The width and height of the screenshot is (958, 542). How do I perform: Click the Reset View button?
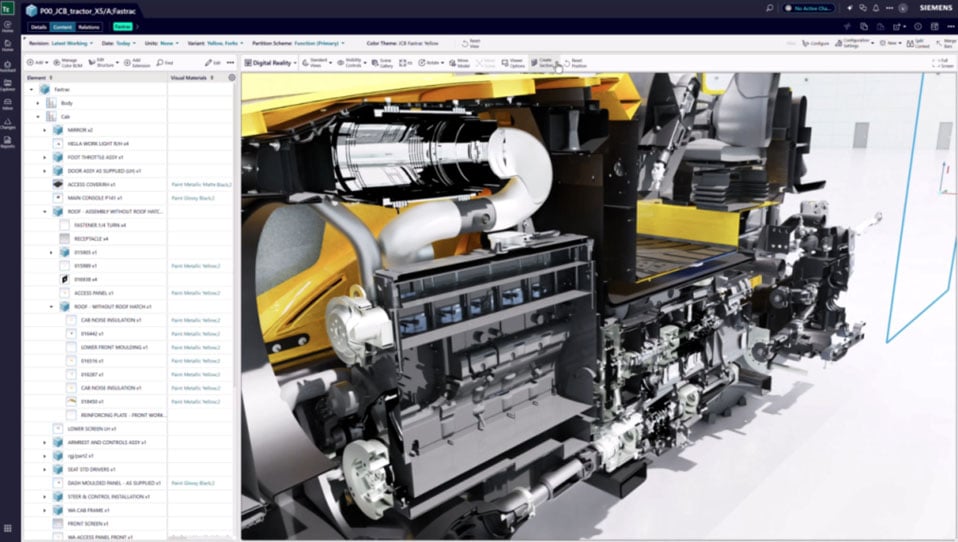(x=470, y=43)
